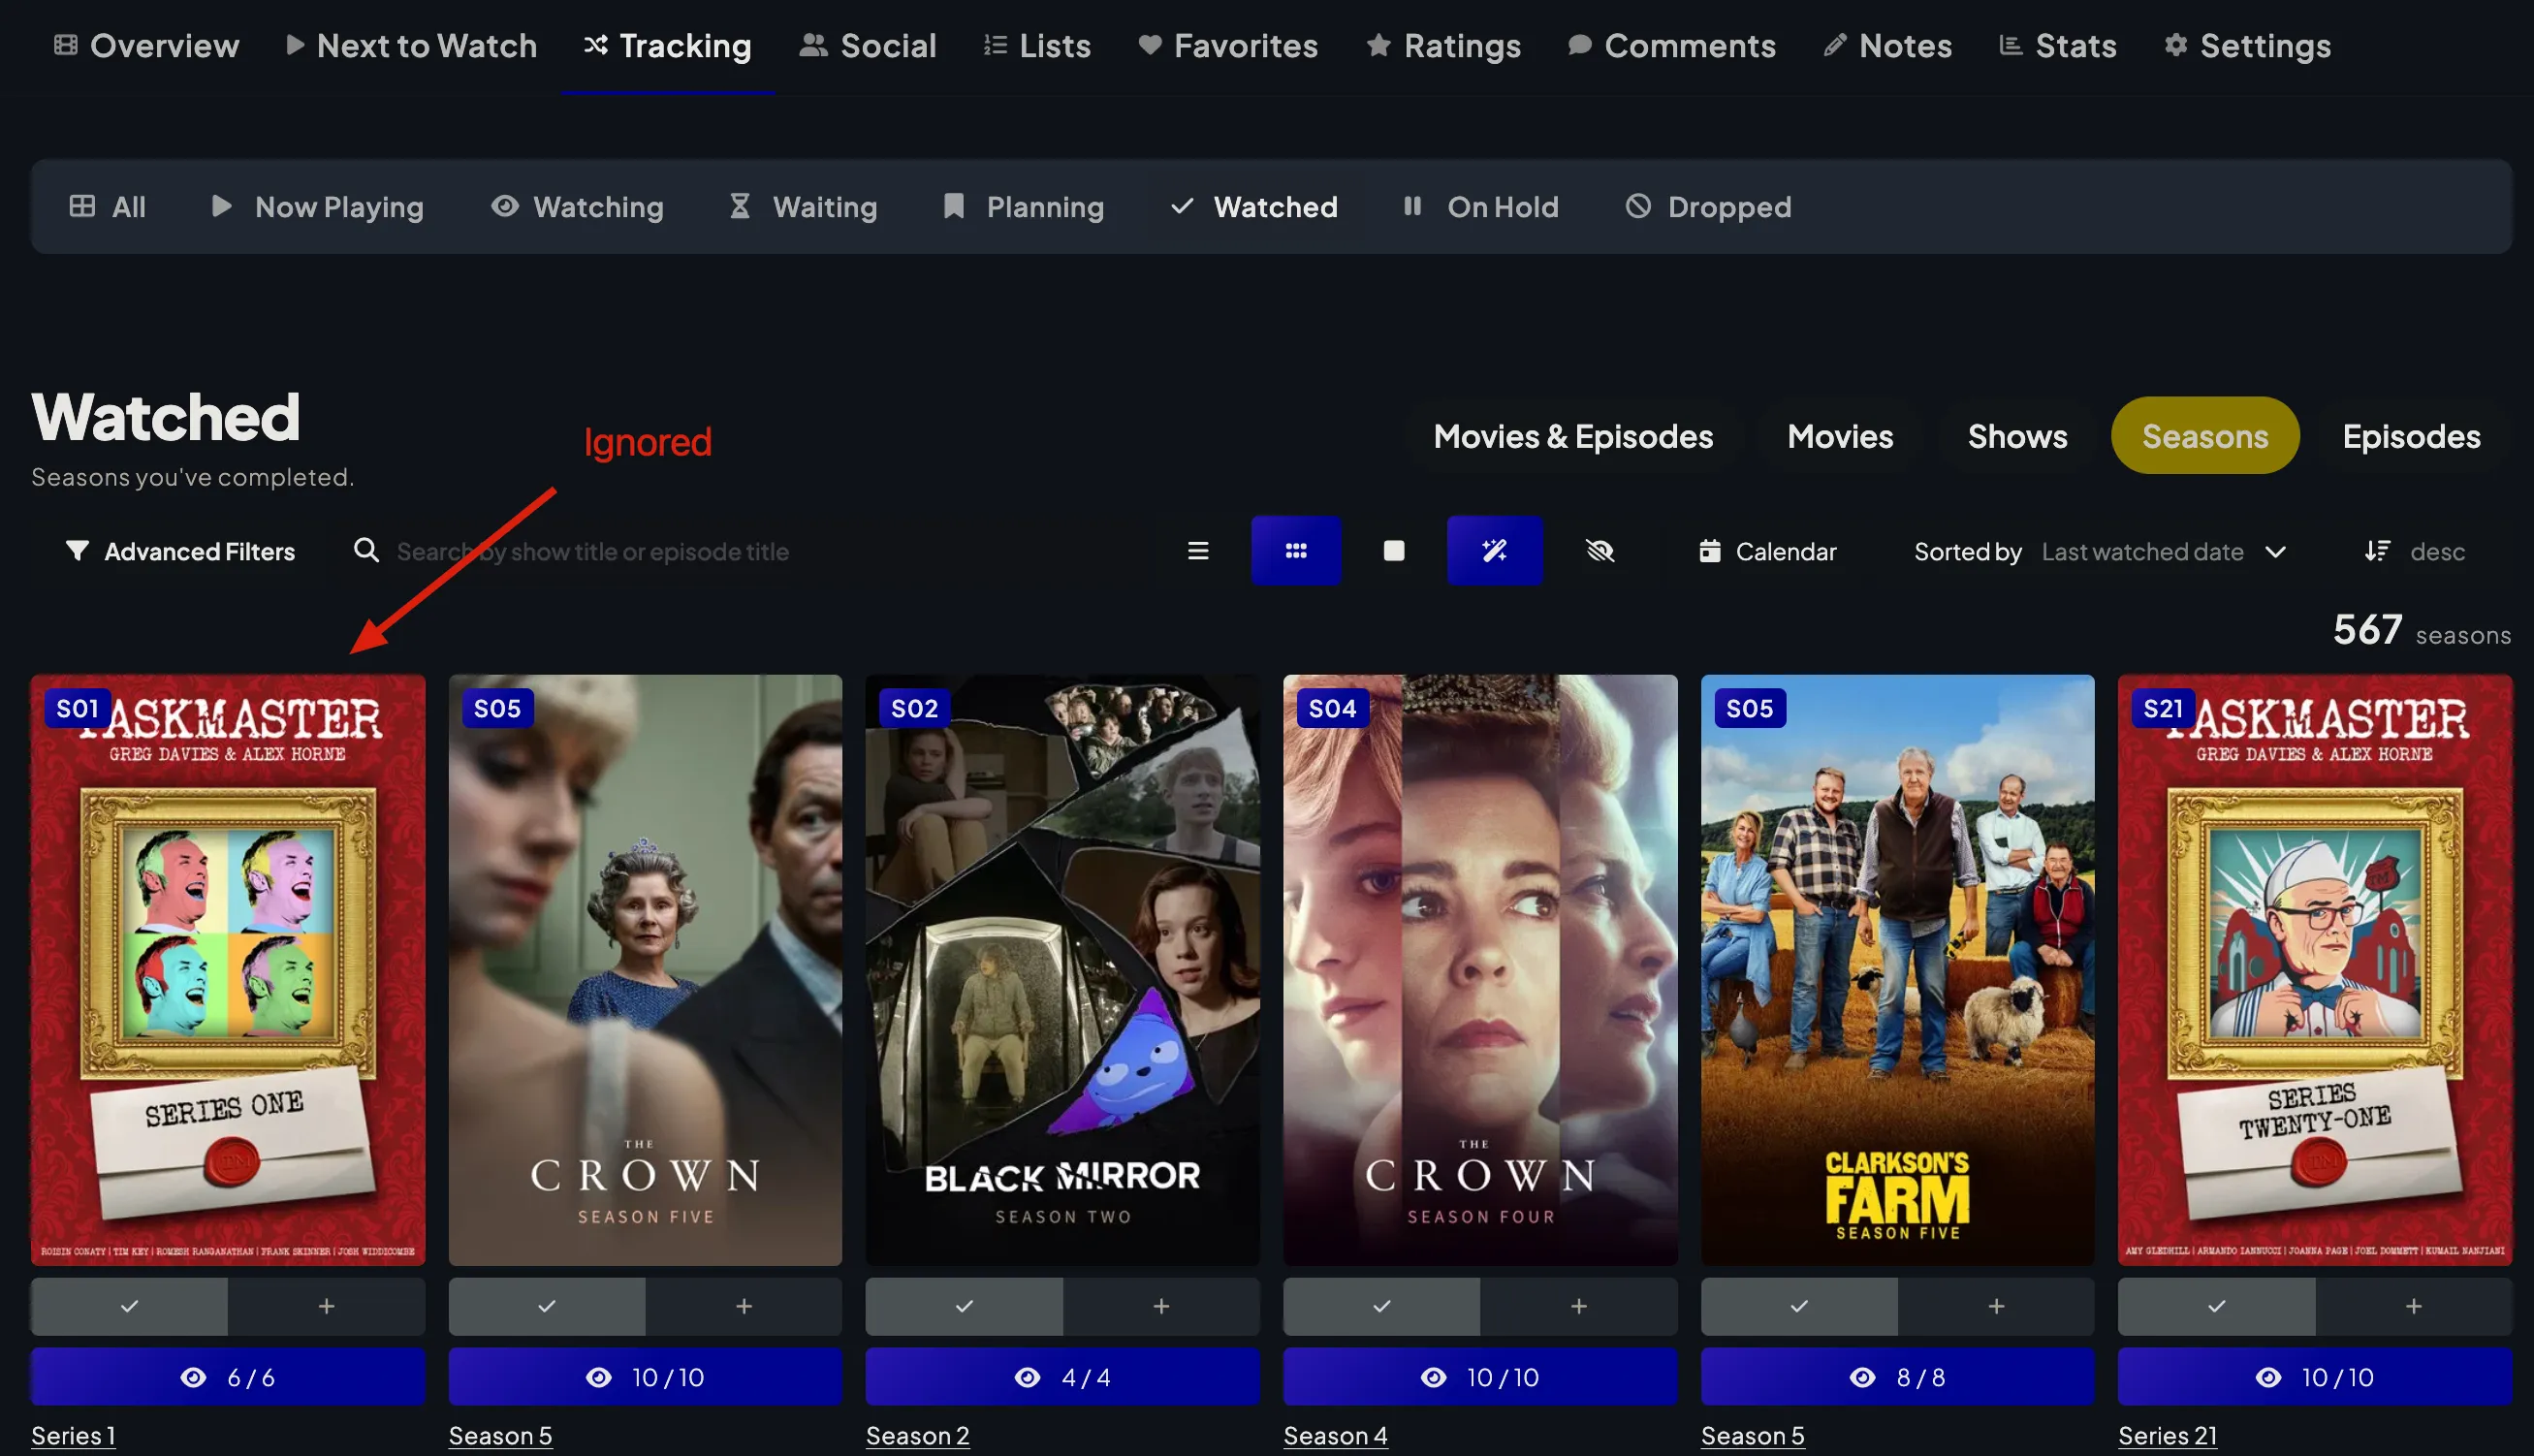Switch to Episodes view
The height and width of the screenshot is (1456, 2534).
point(2411,436)
